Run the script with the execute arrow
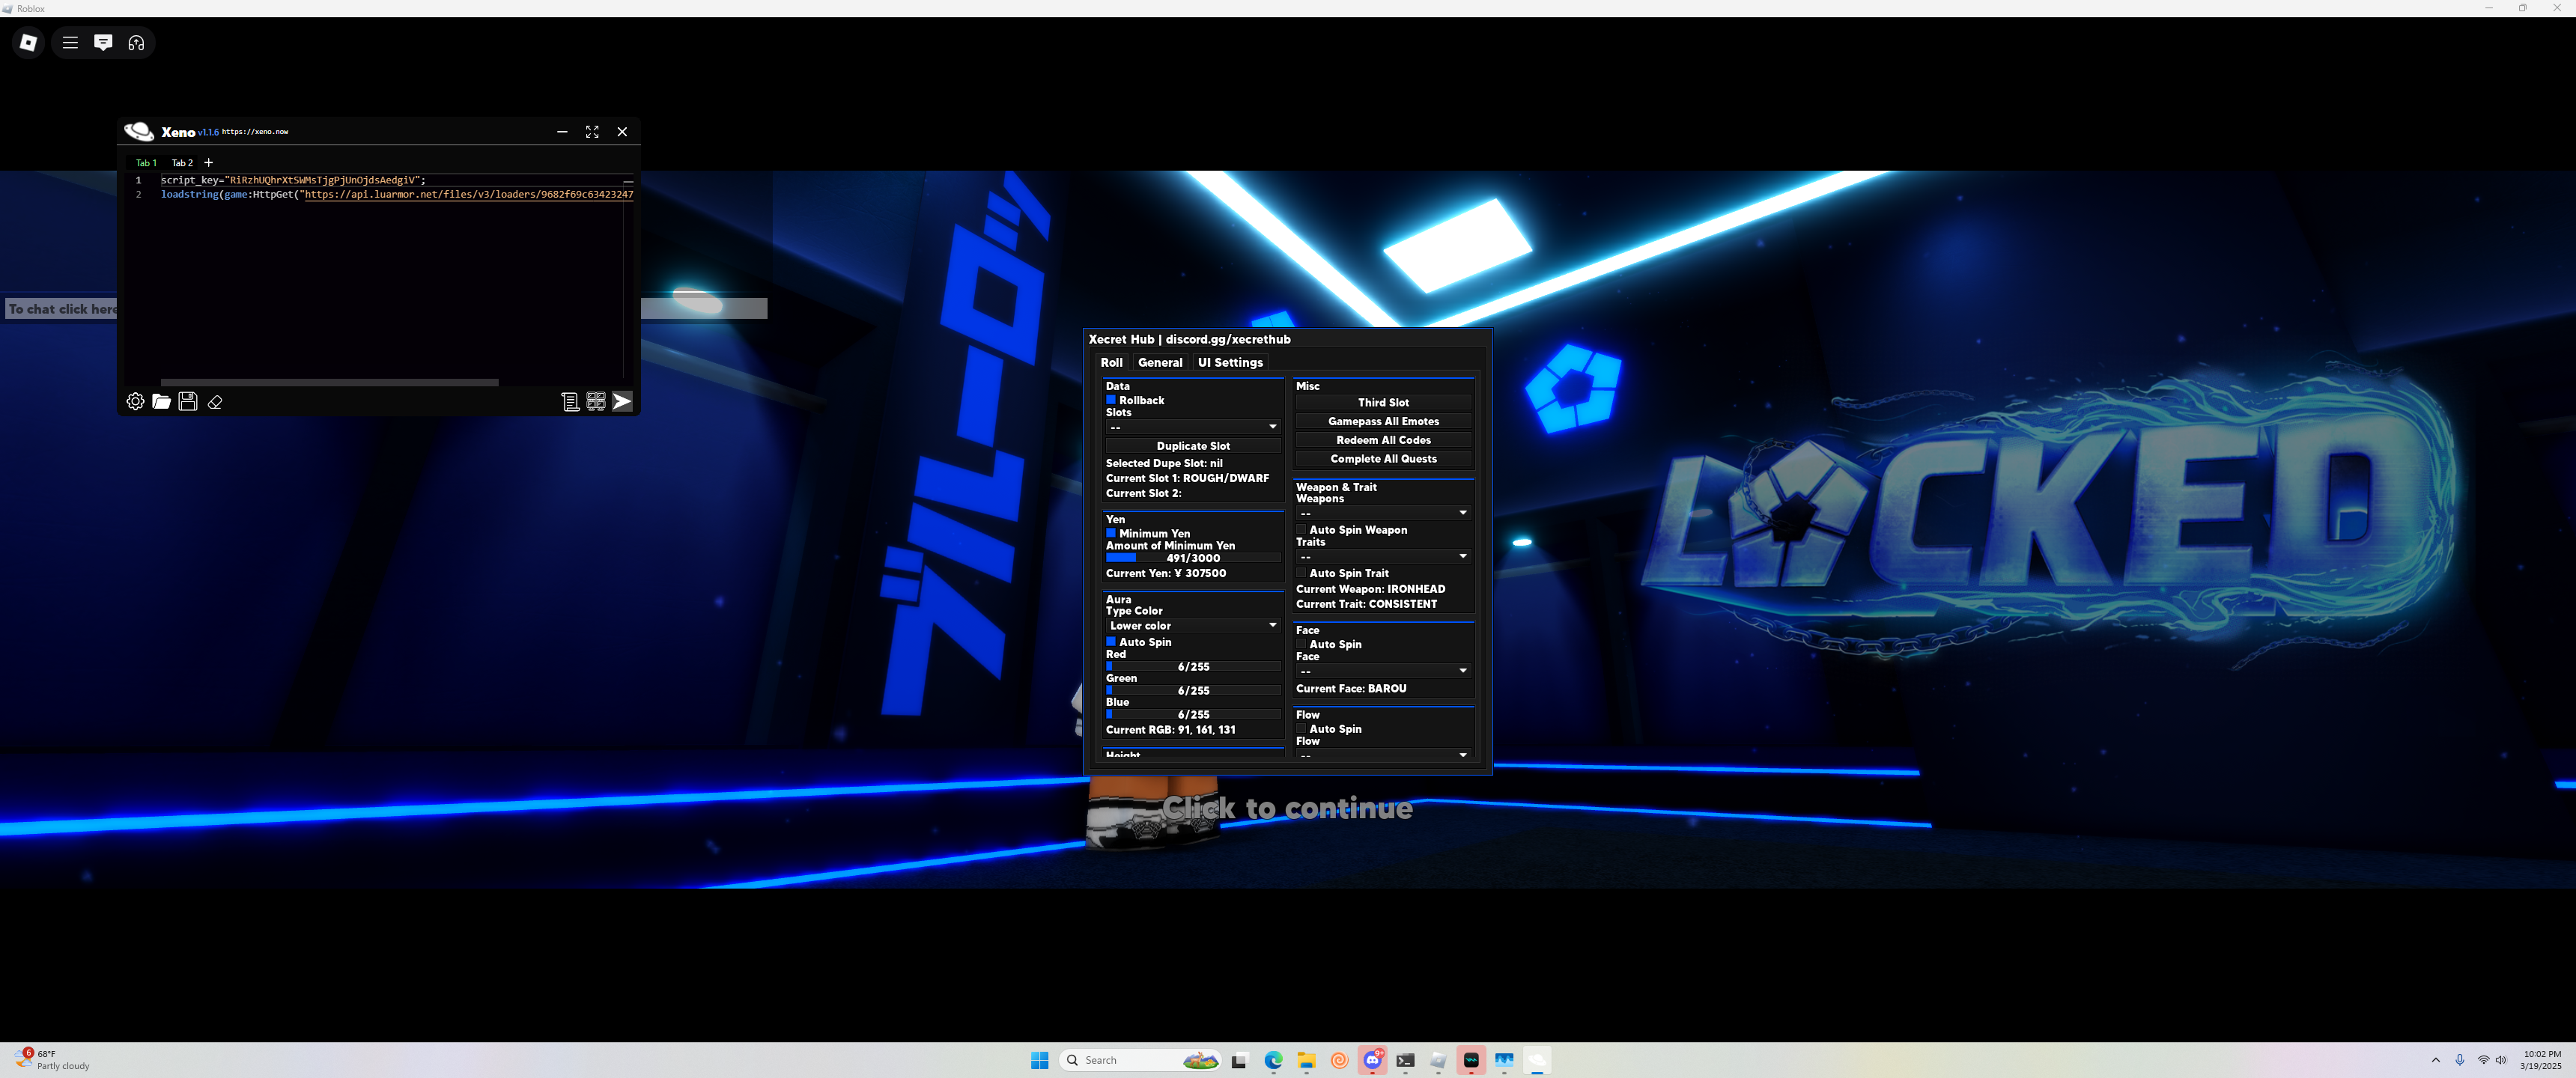The image size is (2576, 1078). coord(622,401)
